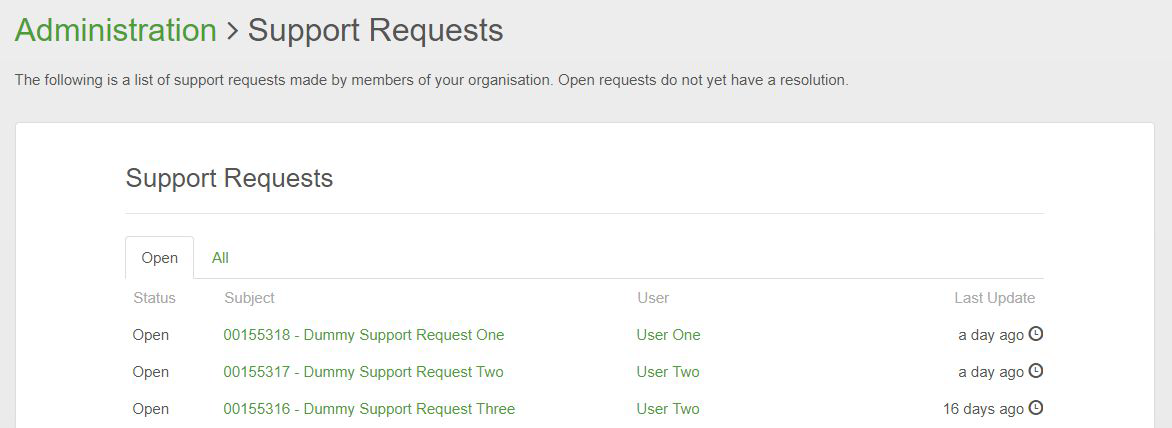
Task: Switch to the All requests tab
Action: pyautogui.click(x=220, y=258)
